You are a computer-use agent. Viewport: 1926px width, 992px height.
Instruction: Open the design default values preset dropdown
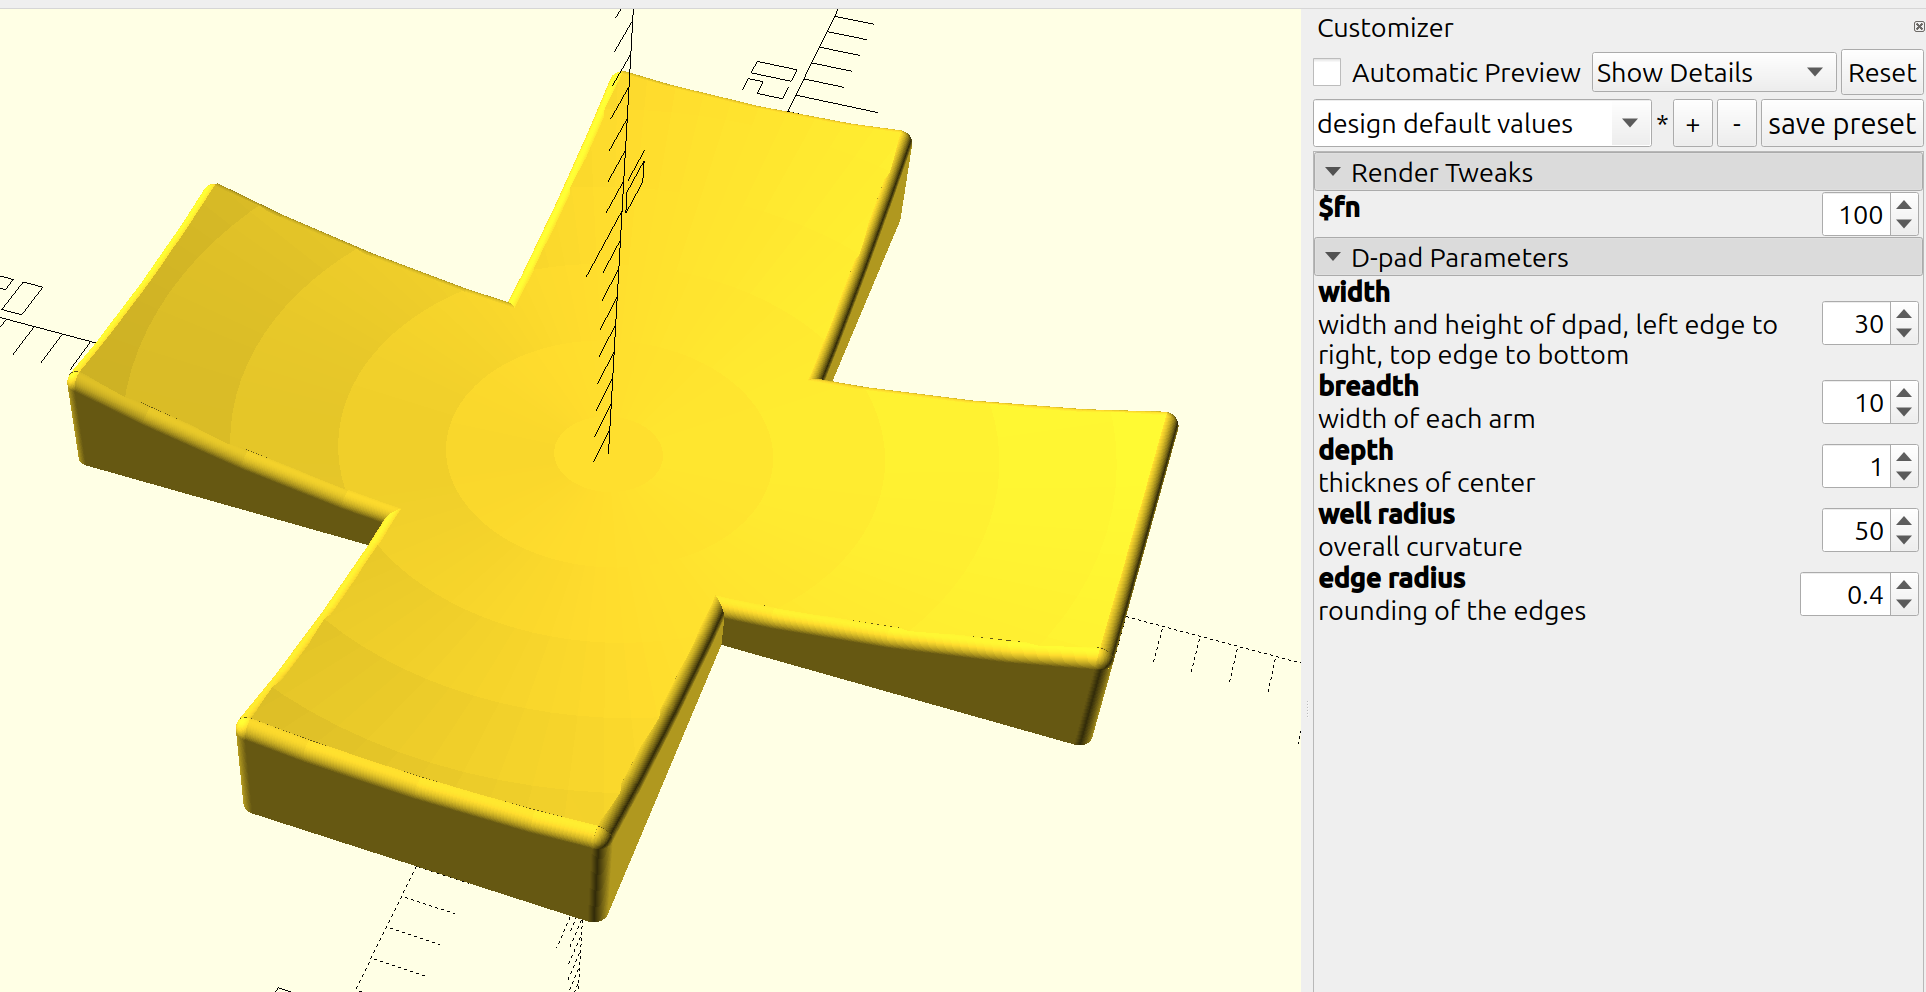coord(1481,124)
